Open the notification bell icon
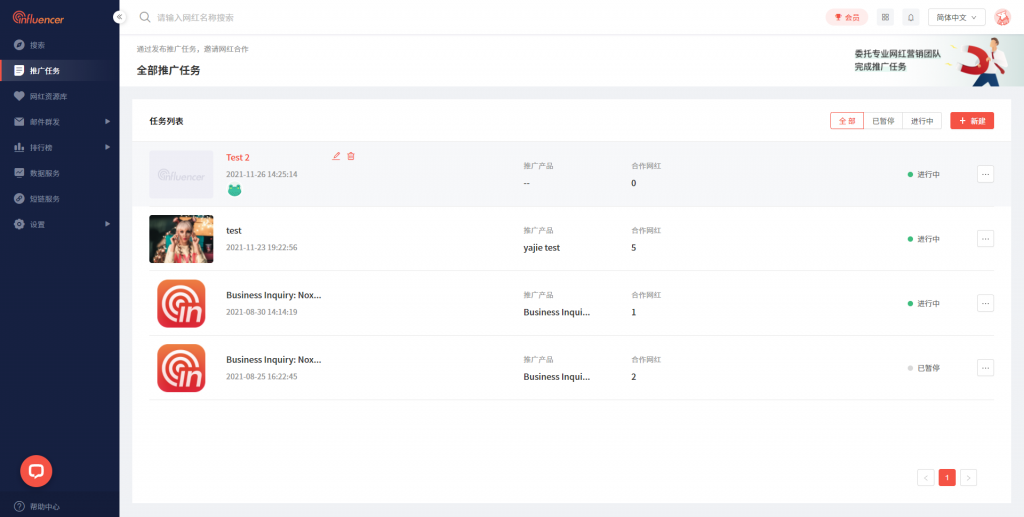This screenshot has height=517, width=1024. 910,17
